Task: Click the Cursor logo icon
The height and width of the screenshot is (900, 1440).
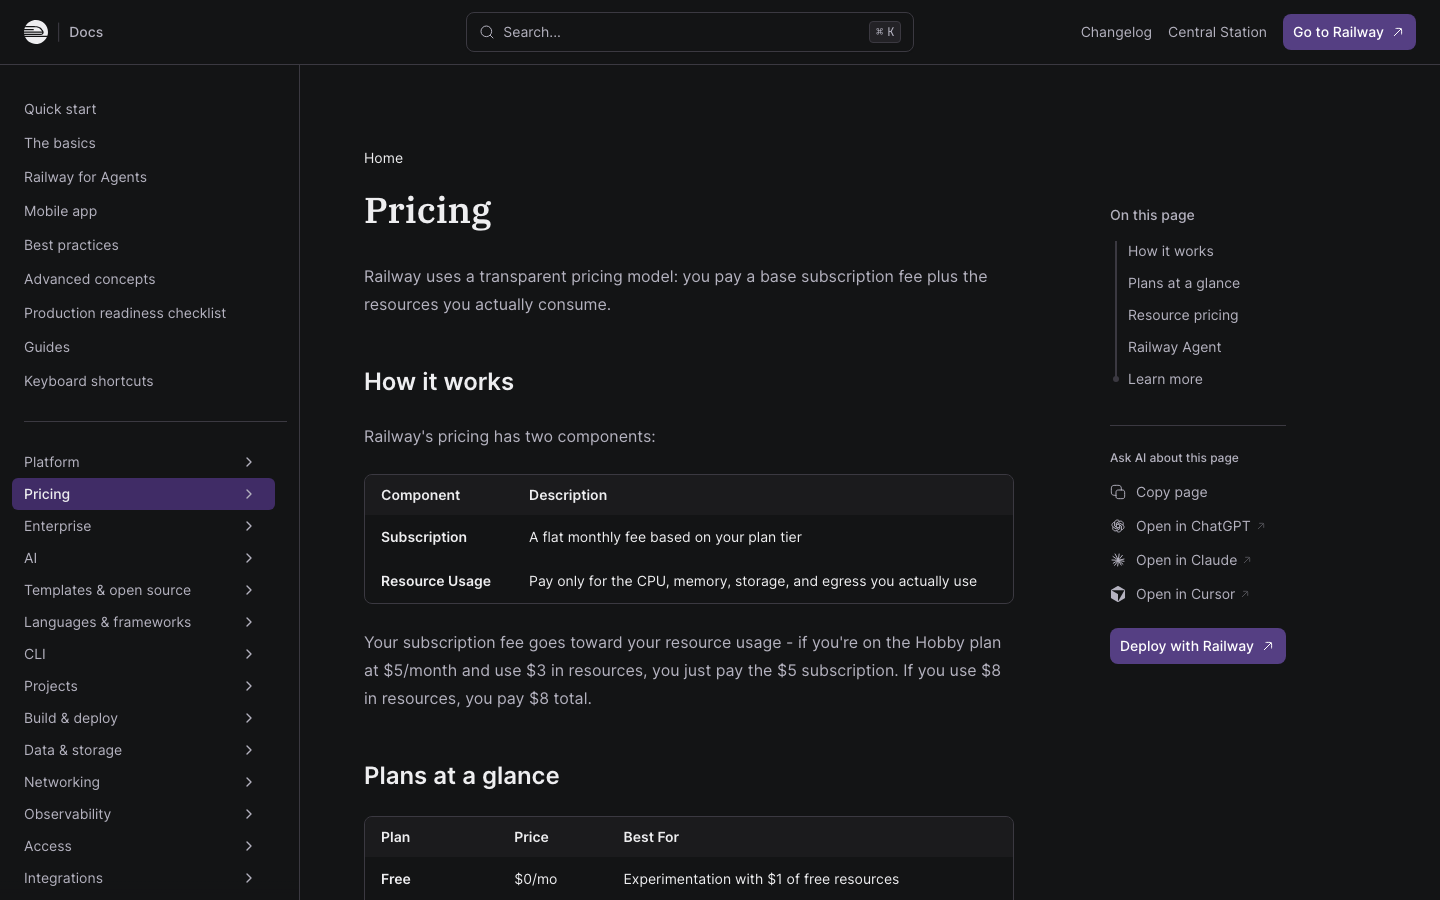Action: [x=1118, y=594]
